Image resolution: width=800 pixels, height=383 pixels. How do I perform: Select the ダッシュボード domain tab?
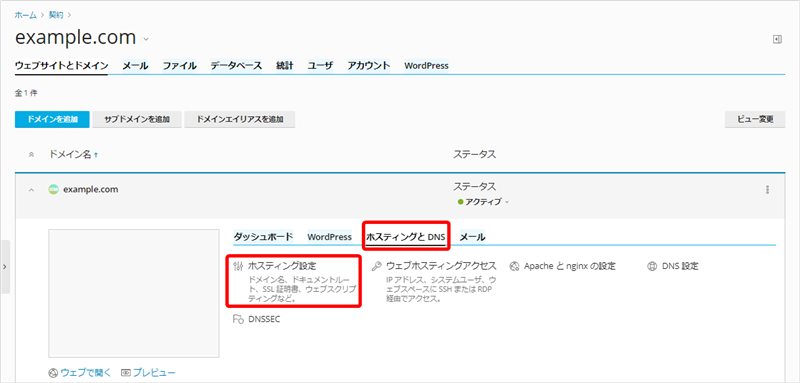(263, 237)
